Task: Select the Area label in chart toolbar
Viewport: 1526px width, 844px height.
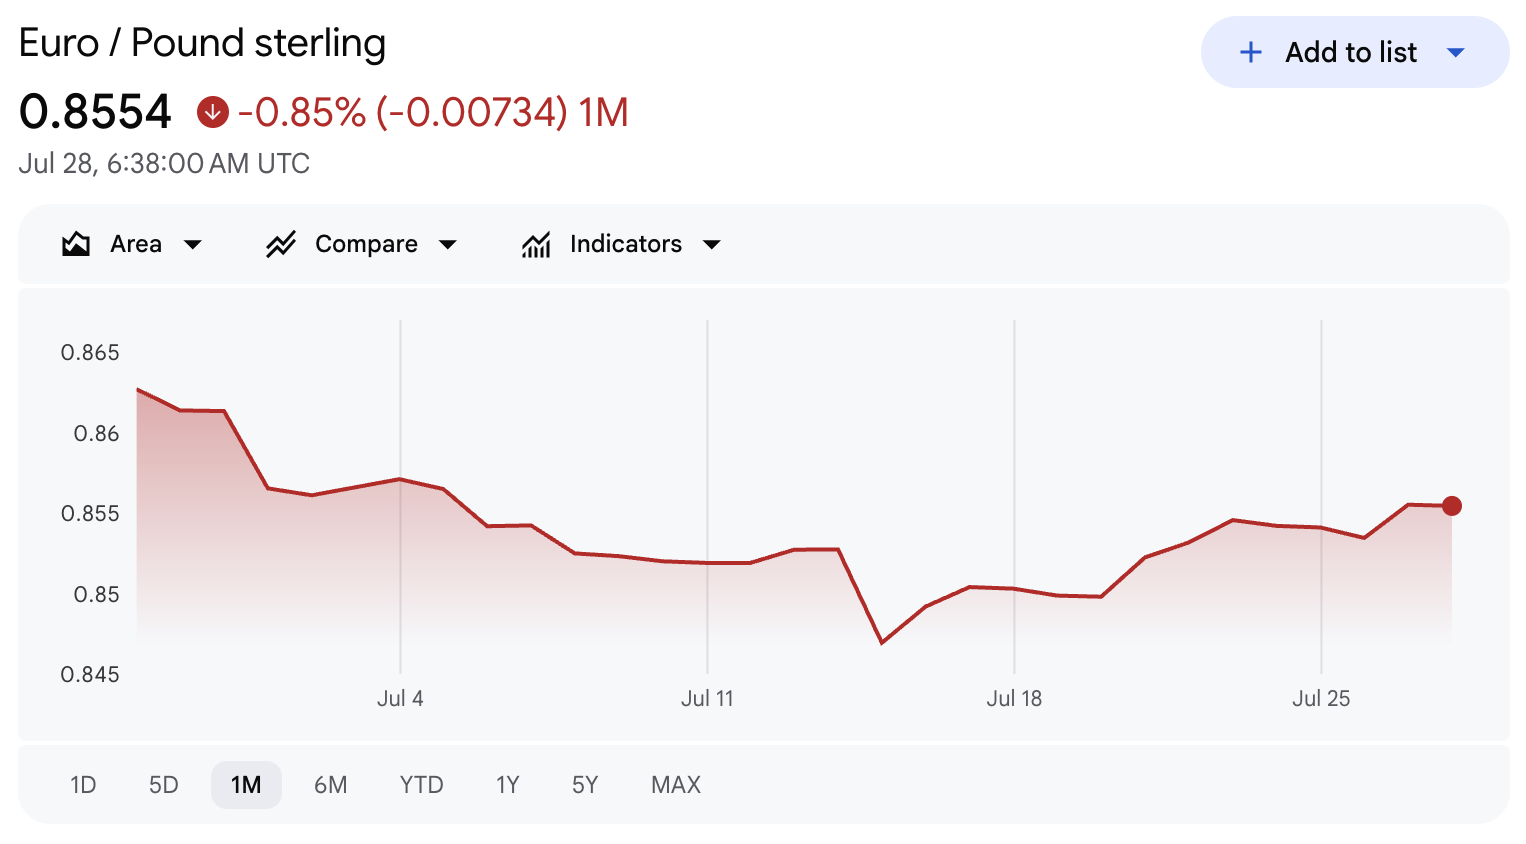Action: coord(136,244)
